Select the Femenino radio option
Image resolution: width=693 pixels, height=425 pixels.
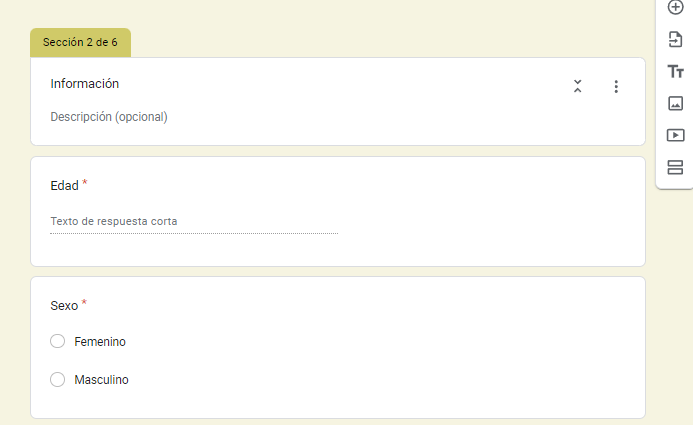(57, 342)
